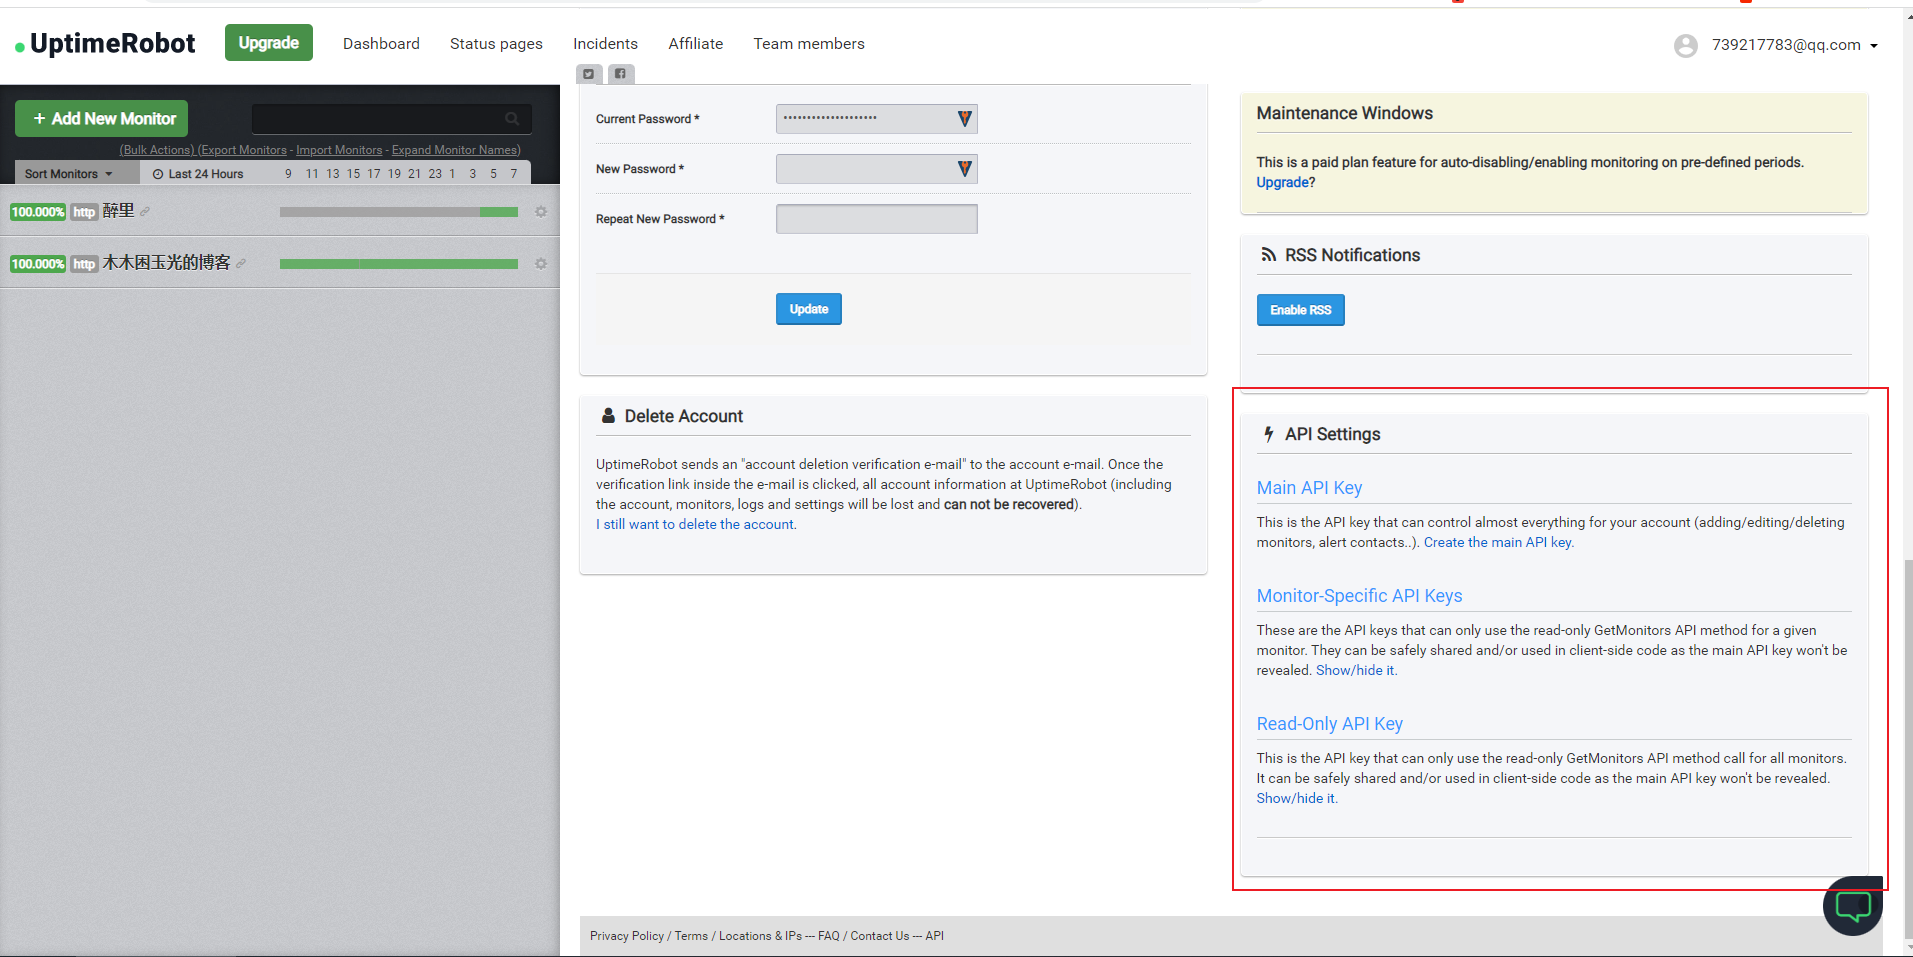Open the Sort Monitors dropdown
Screen dimensions: 1913x957
coord(68,174)
